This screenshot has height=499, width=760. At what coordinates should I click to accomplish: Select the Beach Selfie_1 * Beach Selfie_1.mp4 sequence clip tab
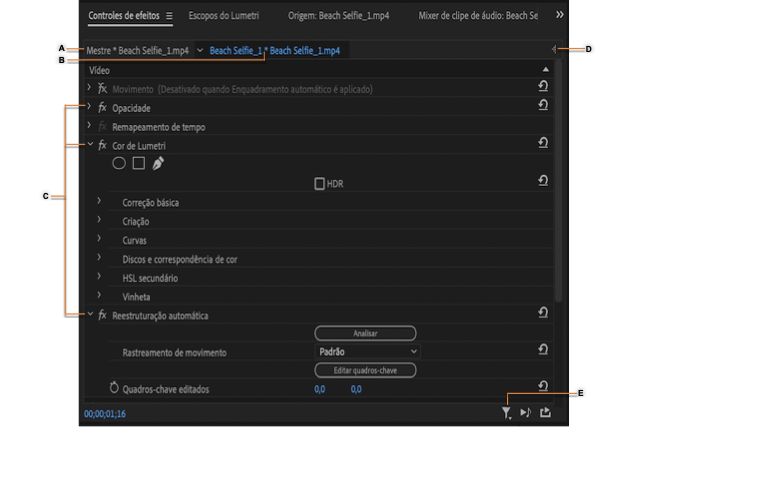click(x=274, y=50)
